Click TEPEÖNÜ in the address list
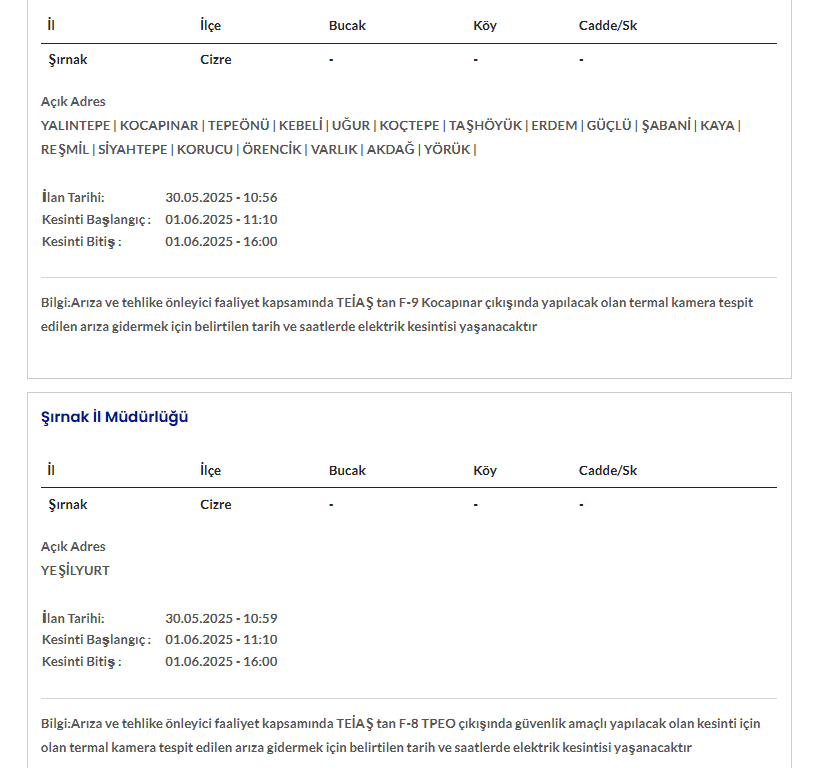The height and width of the screenshot is (768, 819). 238,126
